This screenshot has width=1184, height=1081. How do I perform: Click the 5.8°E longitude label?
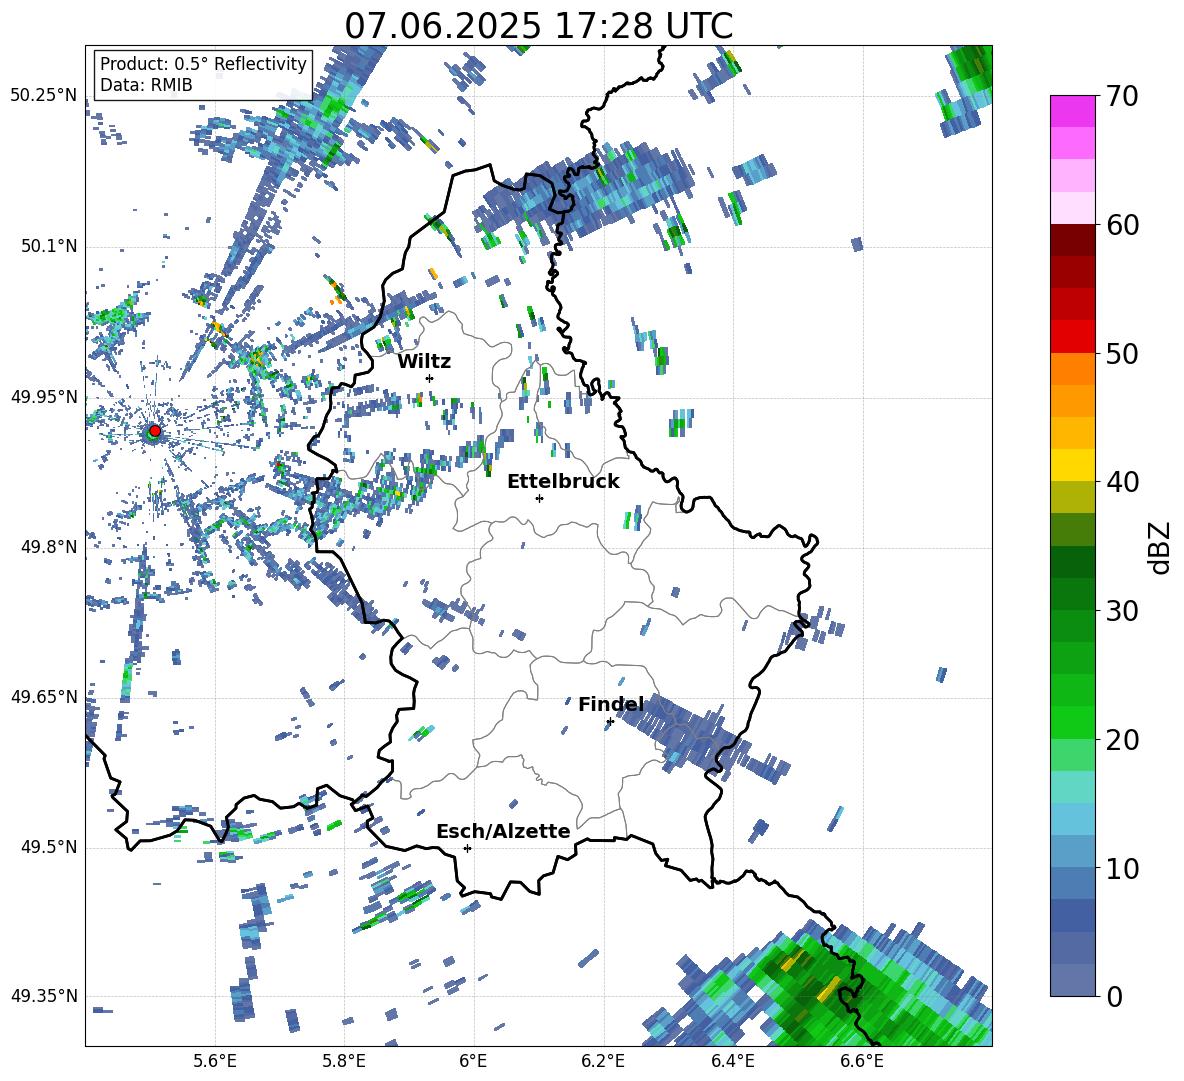(344, 1061)
